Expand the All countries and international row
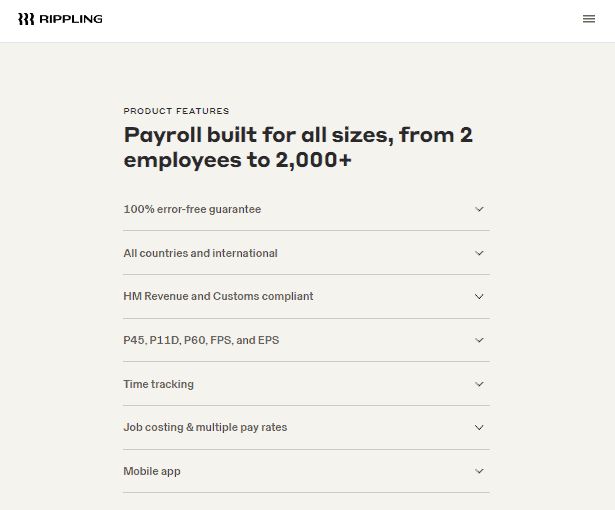The image size is (615, 510). click(x=306, y=253)
